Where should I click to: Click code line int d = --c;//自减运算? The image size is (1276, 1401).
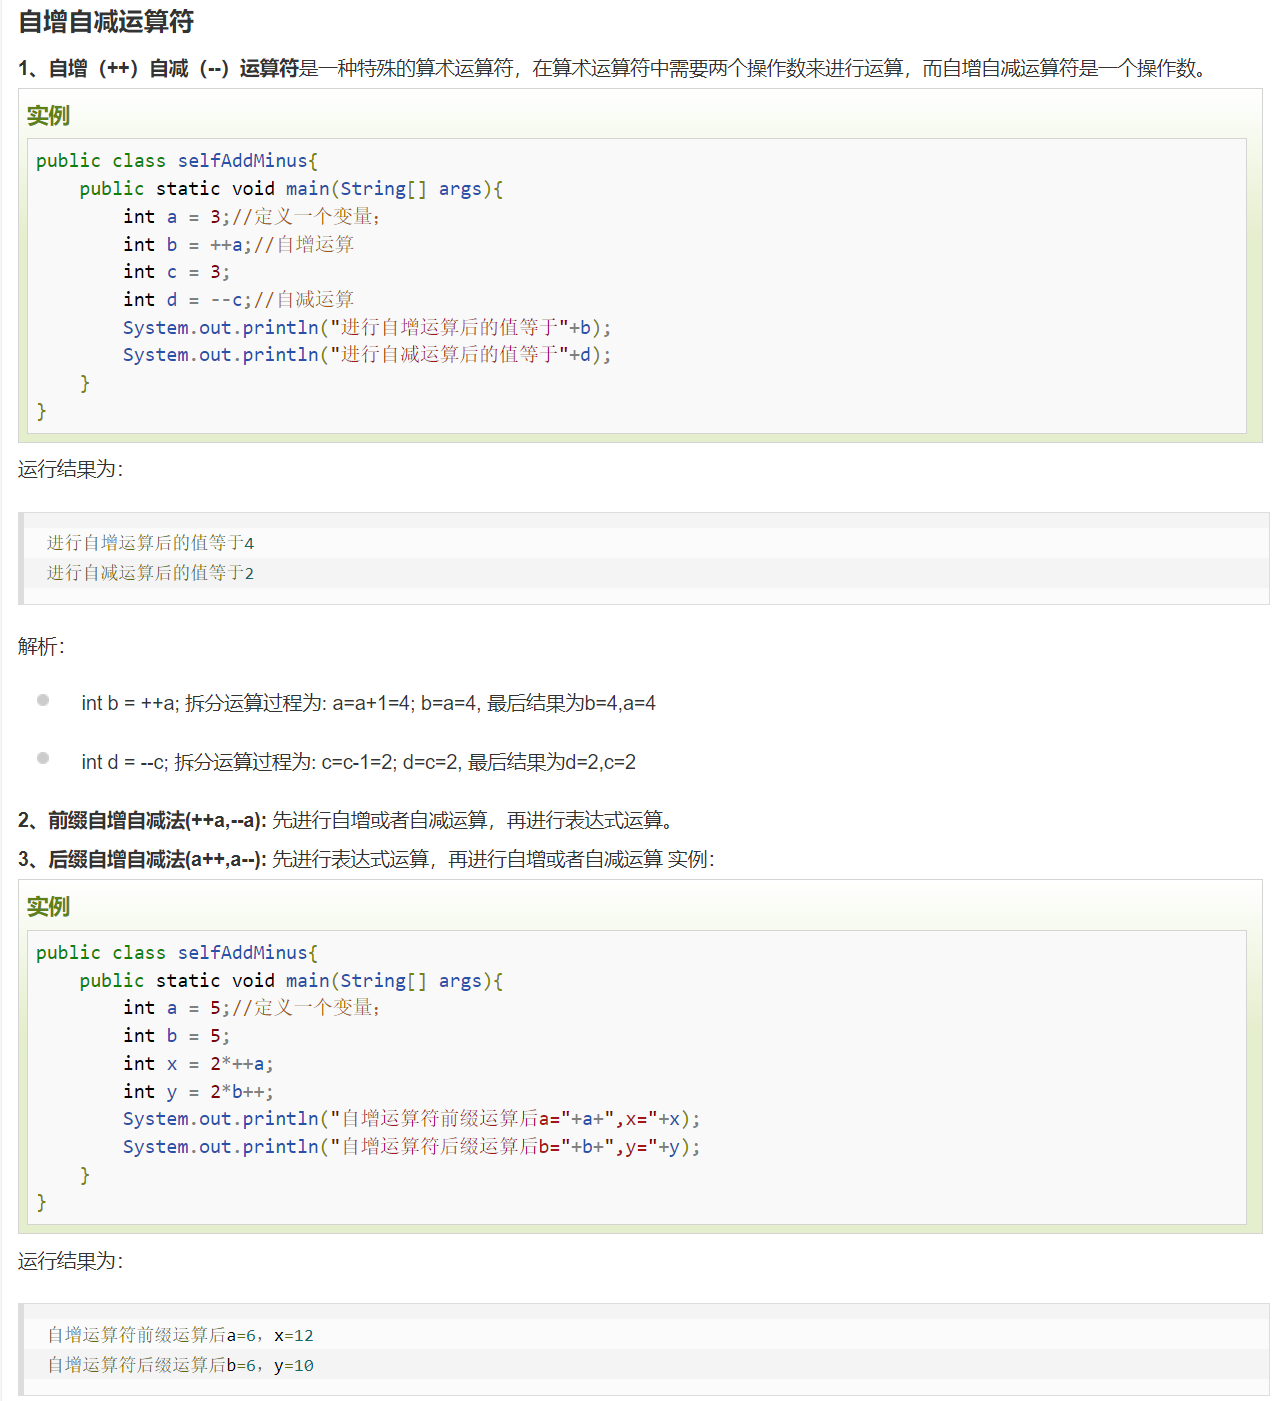(x=238, y=300)
